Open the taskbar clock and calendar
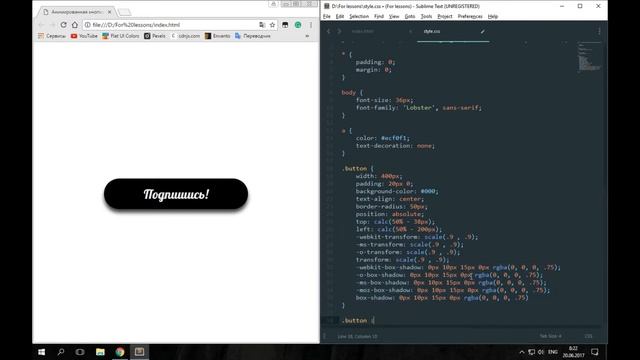 (573, 352)
